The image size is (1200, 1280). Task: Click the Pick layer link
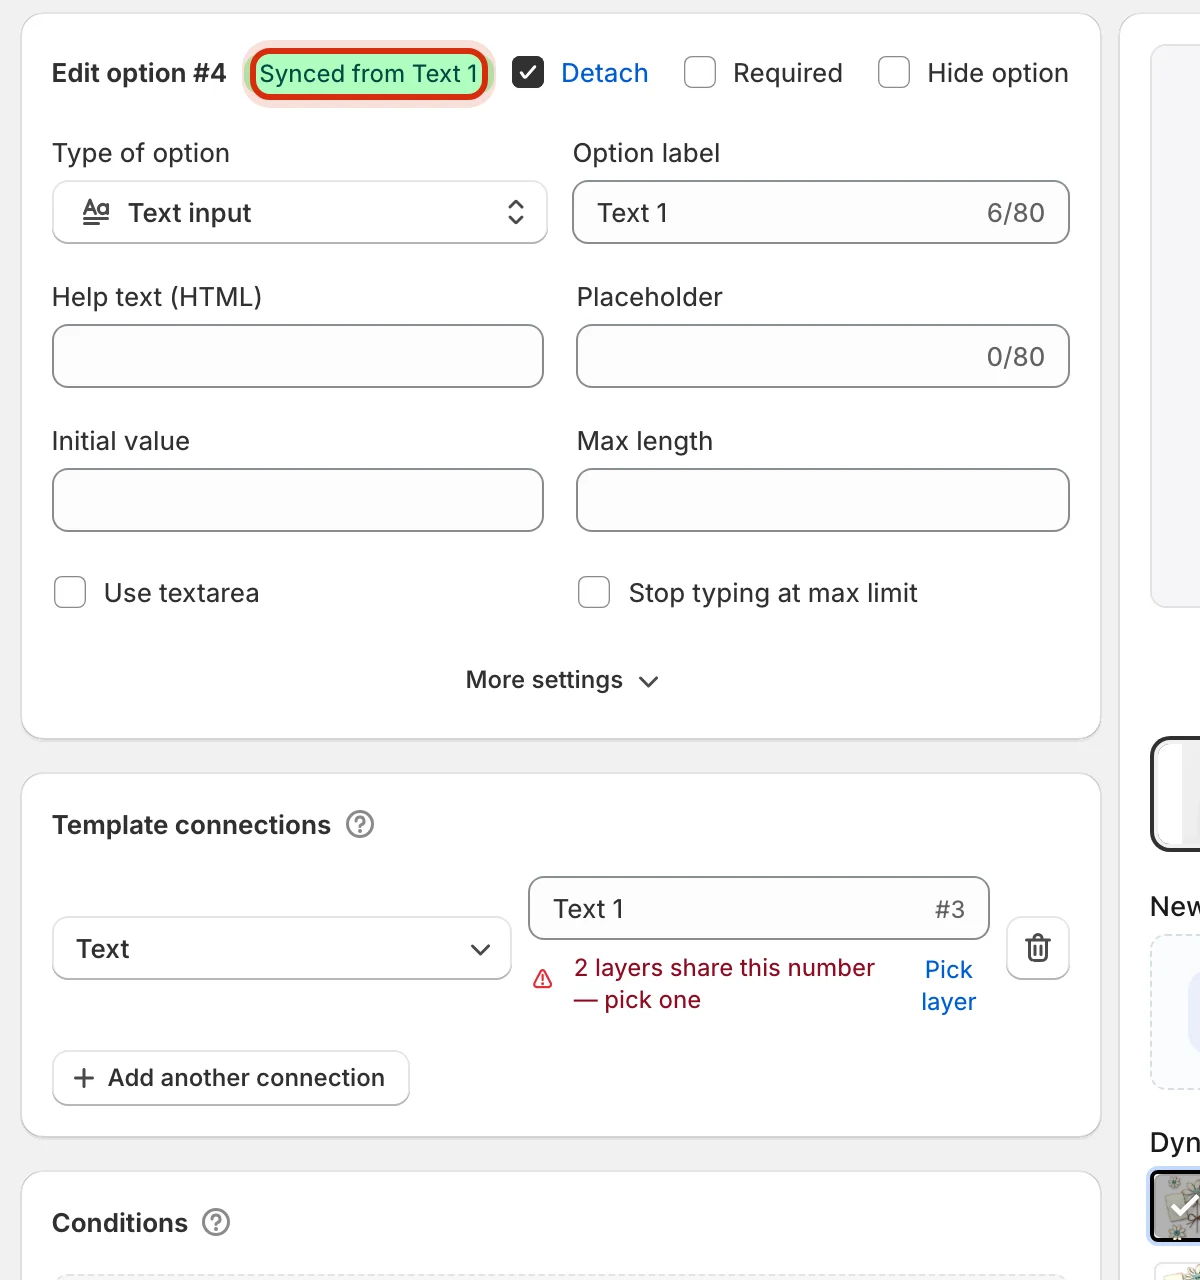(949, 985)
